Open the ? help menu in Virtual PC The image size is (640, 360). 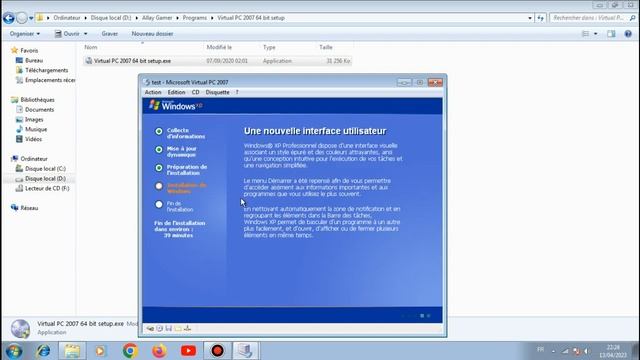[x=237, y=92]
